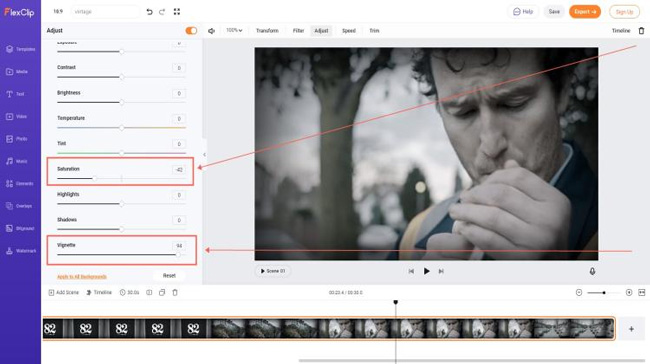Open the Templates sidebar panel
650x364 pixels.
20,49
